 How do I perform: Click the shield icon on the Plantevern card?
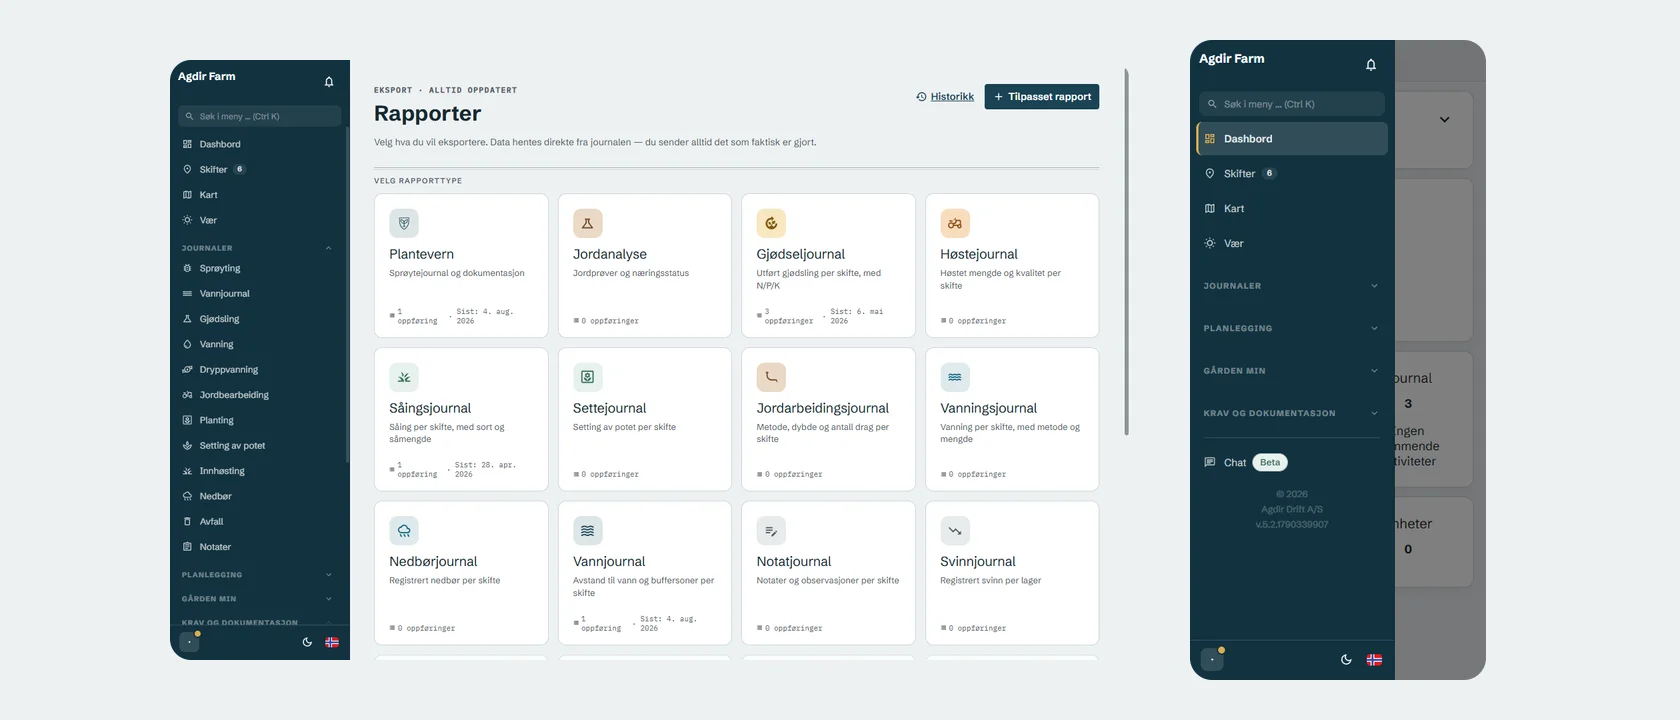(404, 224)
